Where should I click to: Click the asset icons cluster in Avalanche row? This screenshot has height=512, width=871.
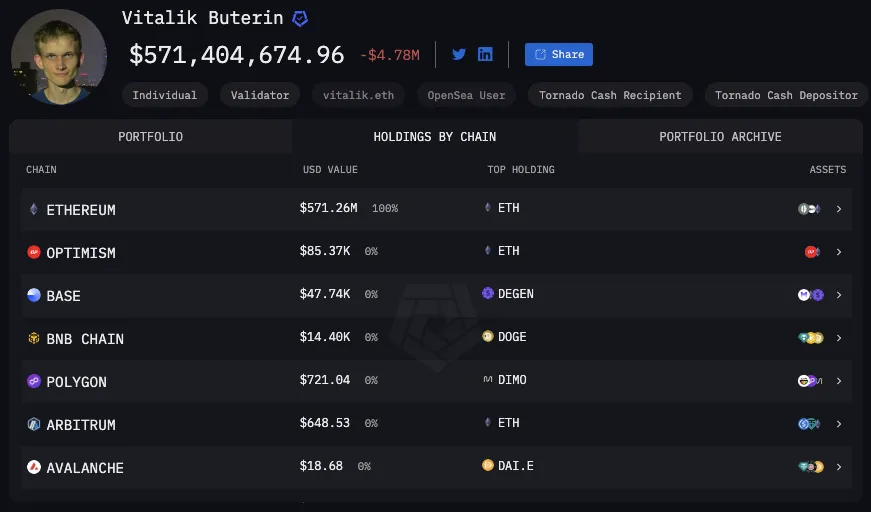pos(811,467)
